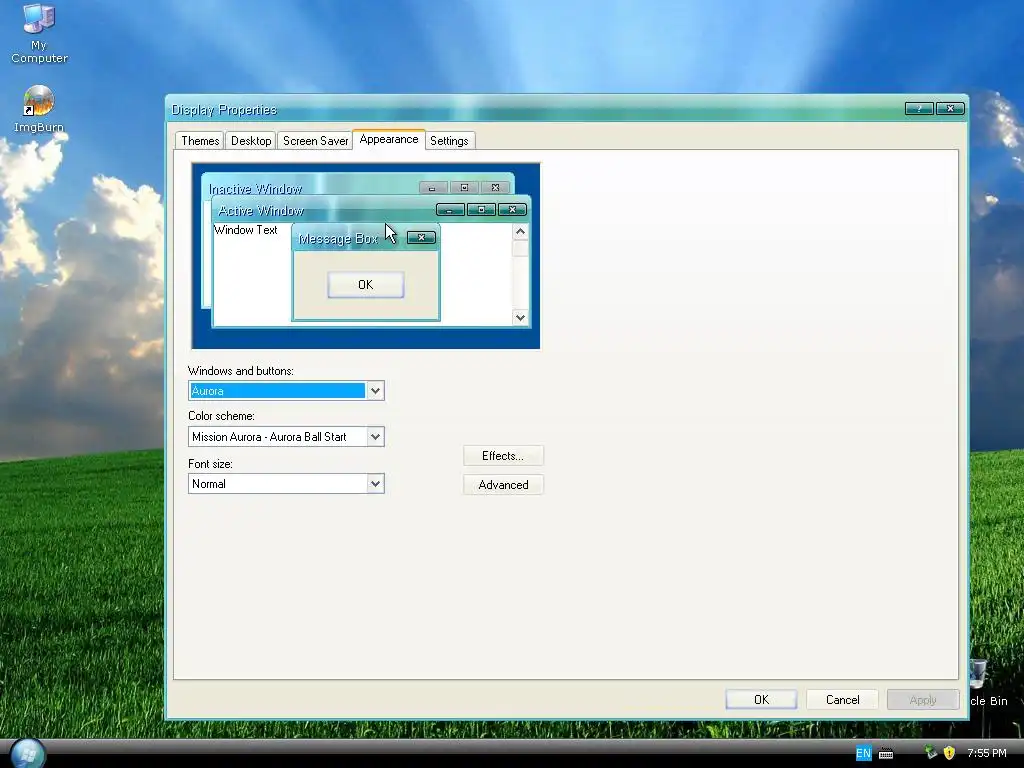1024x768 pixels.
Task: Open the Advanced appearance settings
Action: pyautogui.click(x=503, y=485)
